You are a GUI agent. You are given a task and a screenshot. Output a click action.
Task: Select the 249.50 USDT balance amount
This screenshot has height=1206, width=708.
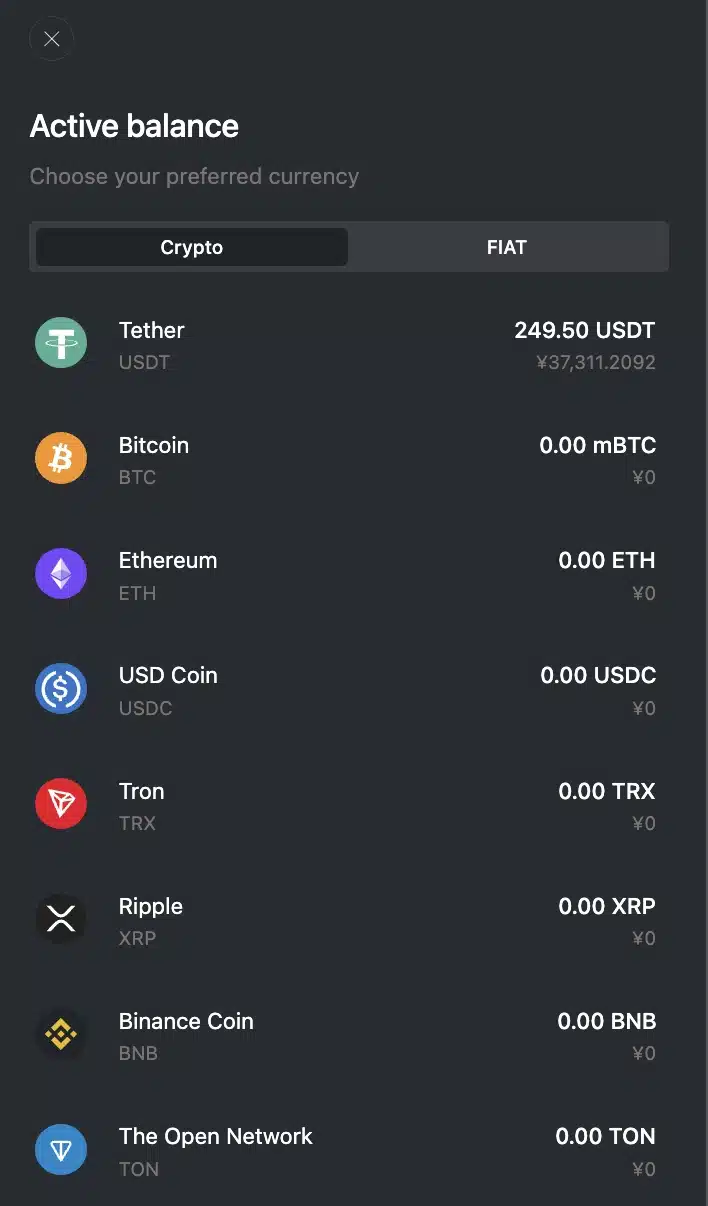(x=585, y=330)
